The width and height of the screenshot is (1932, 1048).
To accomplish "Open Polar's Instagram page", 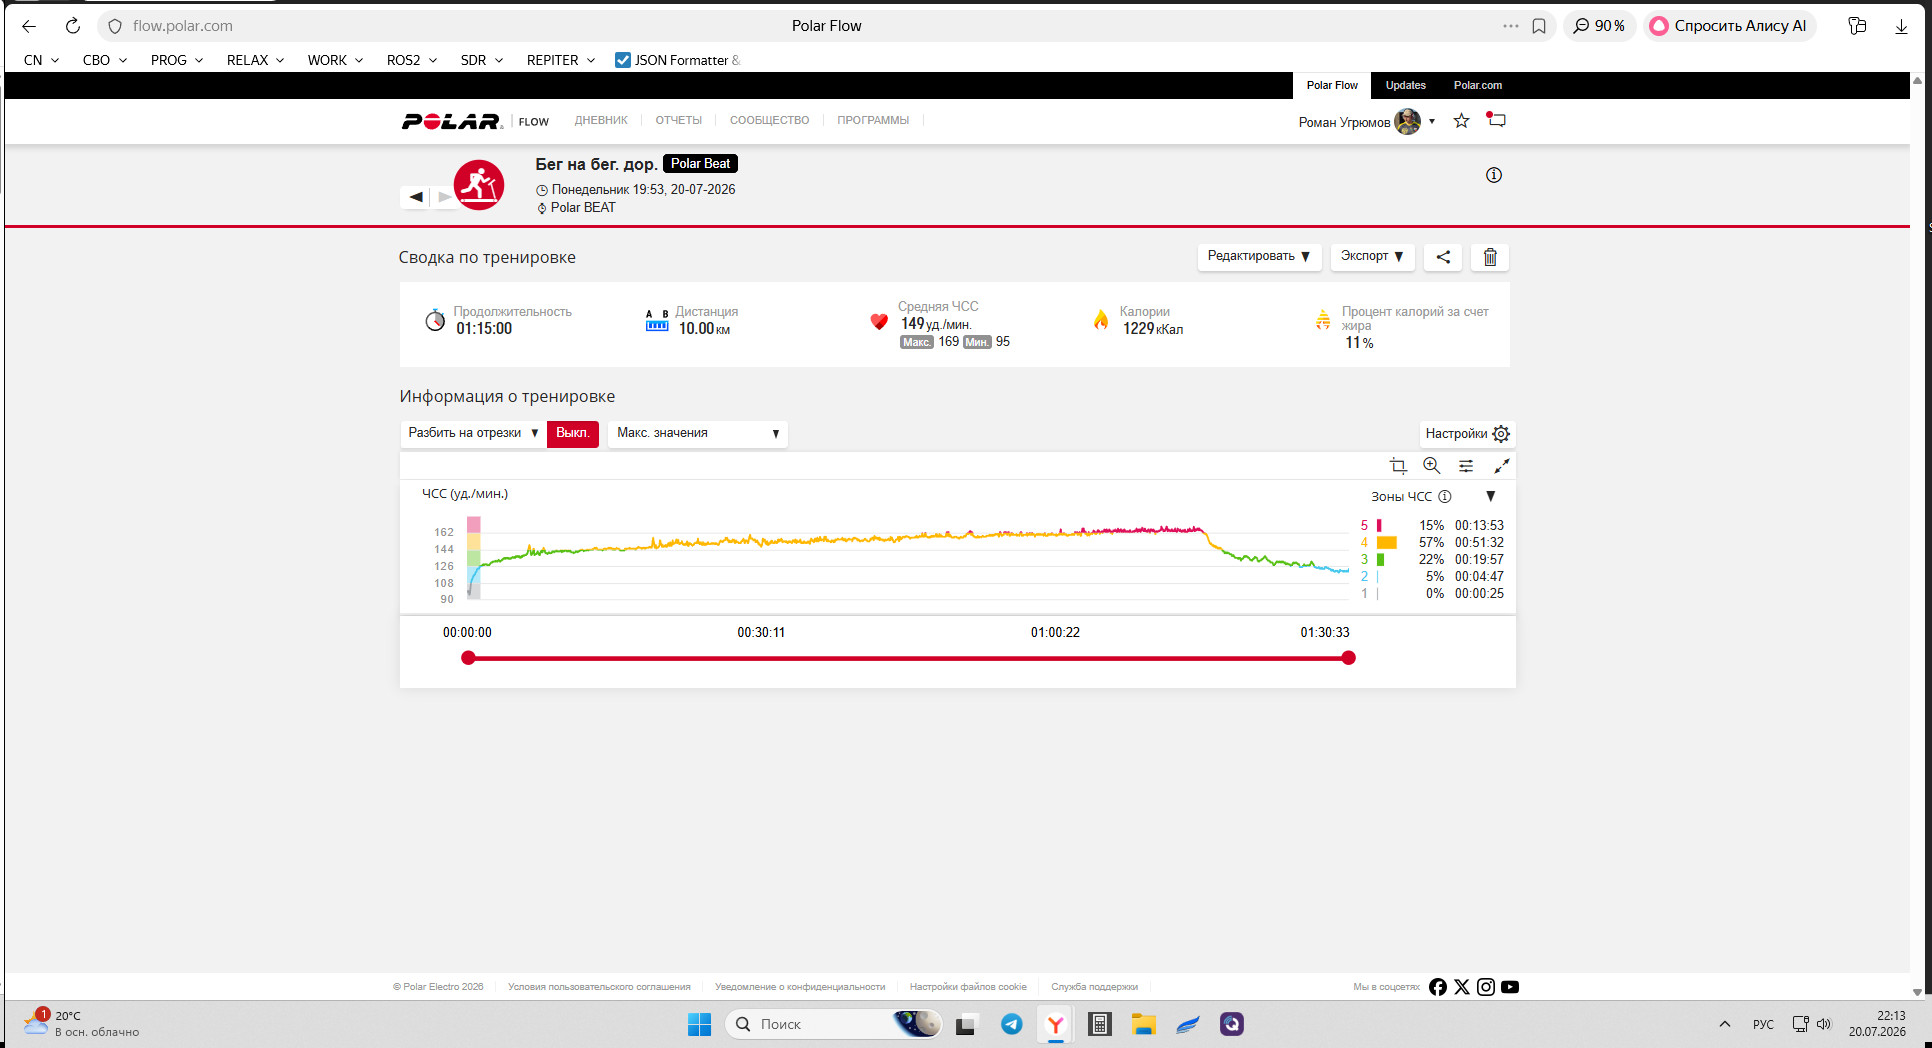I will click(1486, 987).
